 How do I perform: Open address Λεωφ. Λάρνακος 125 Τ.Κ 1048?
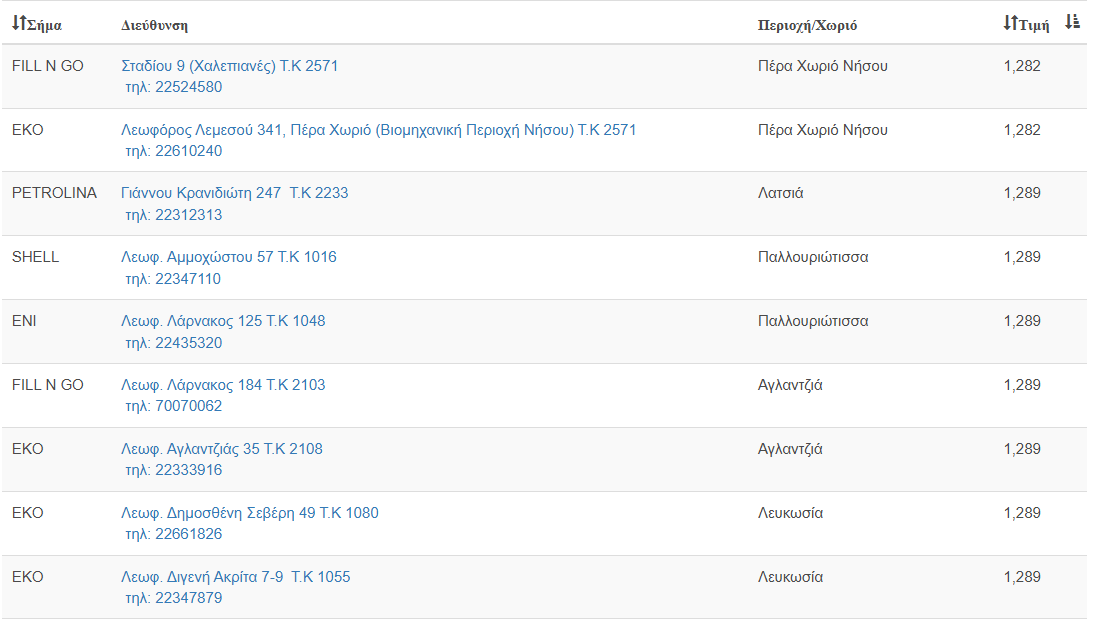[223, 321]
